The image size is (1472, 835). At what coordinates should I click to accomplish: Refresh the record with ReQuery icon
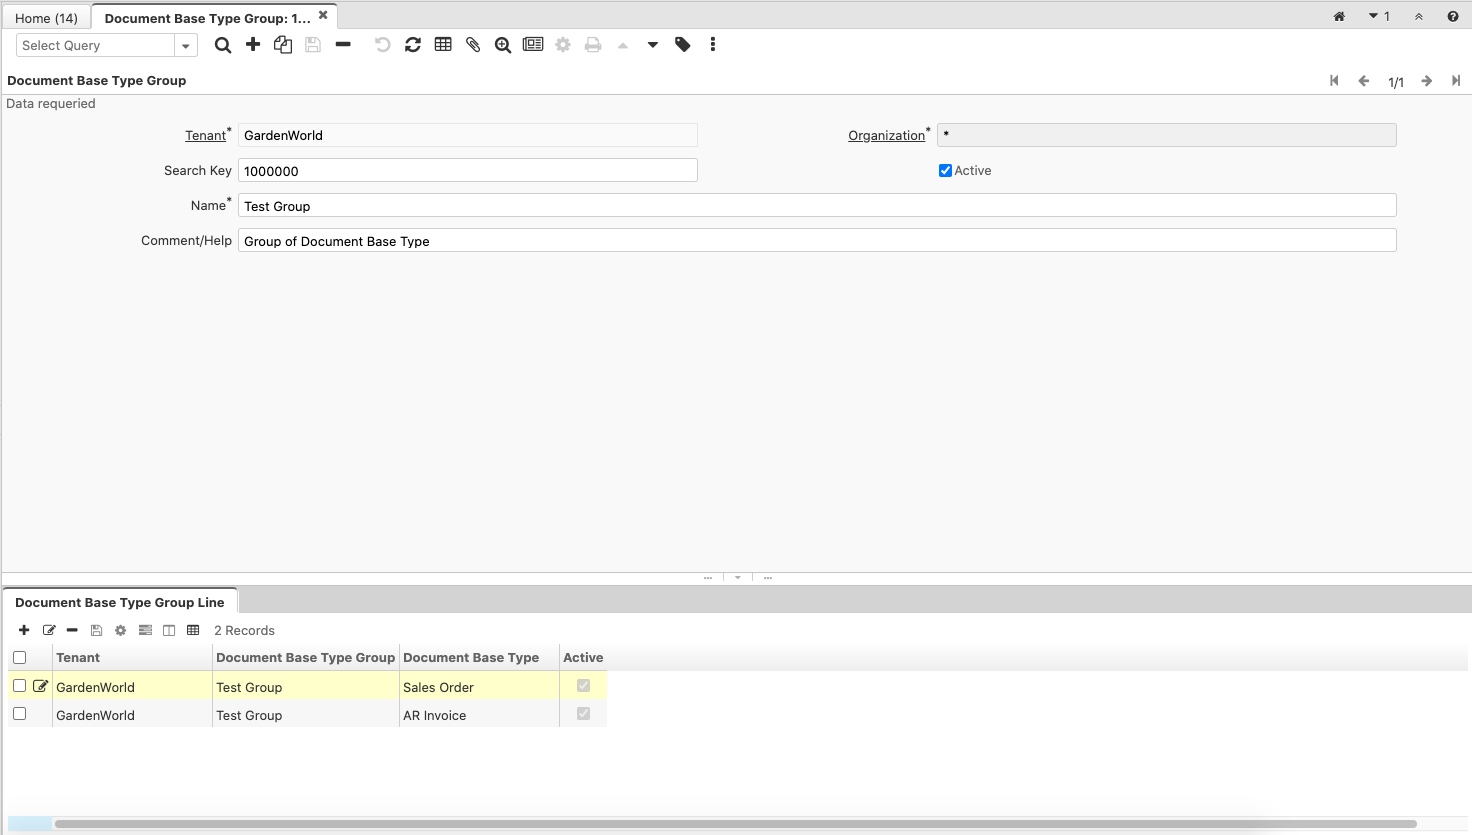pyautogui.click(x=413, y=45)
